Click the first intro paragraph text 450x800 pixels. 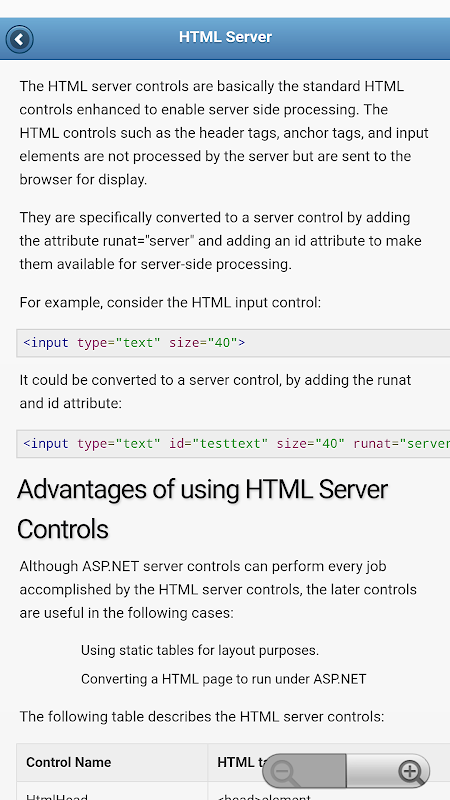(x=224, y=133)
